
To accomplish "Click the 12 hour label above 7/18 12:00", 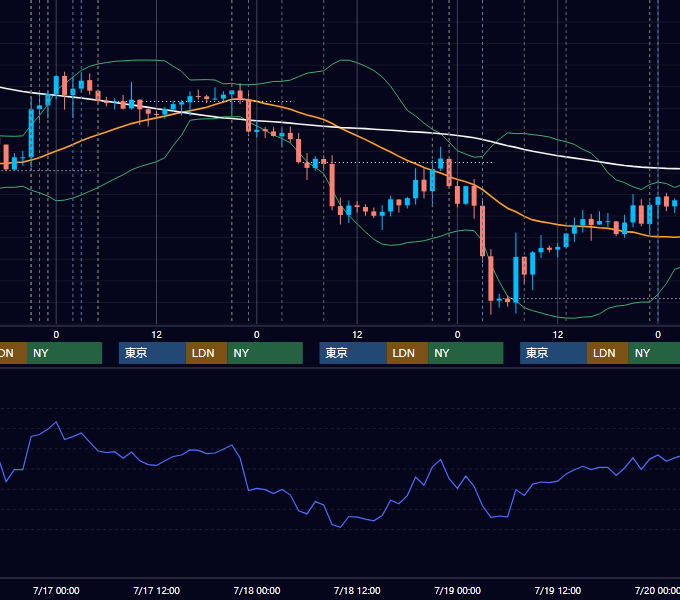I will click(x=357, y=335).
